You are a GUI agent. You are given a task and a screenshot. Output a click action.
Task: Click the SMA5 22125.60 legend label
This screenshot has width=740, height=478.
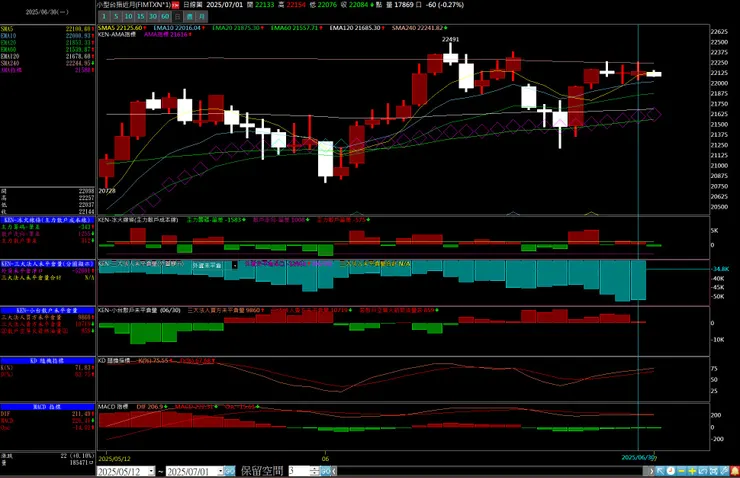[x=120, y=28]
